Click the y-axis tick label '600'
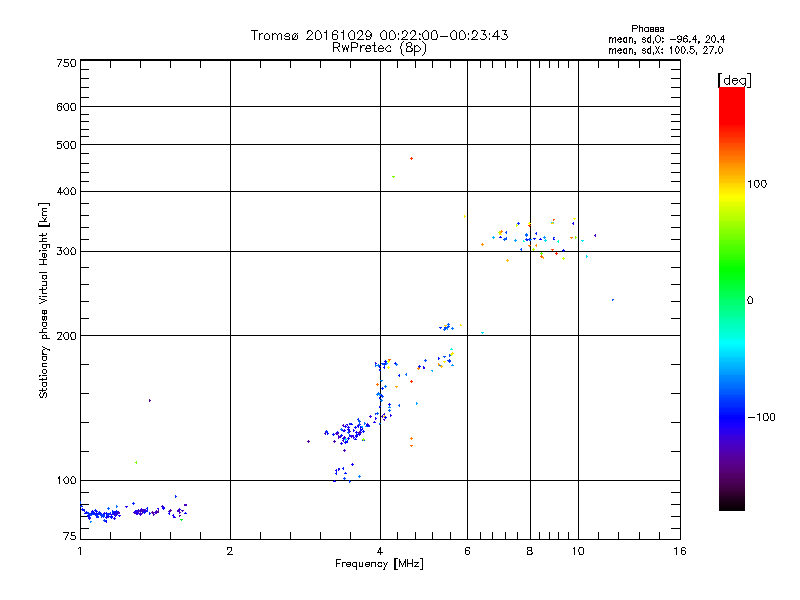Viewport: 800px width, 600px height. click(66, 107)
